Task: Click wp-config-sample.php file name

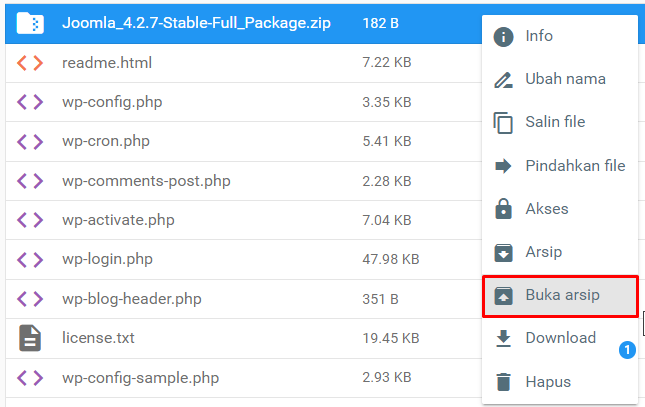Action: (x=140, y=378)
